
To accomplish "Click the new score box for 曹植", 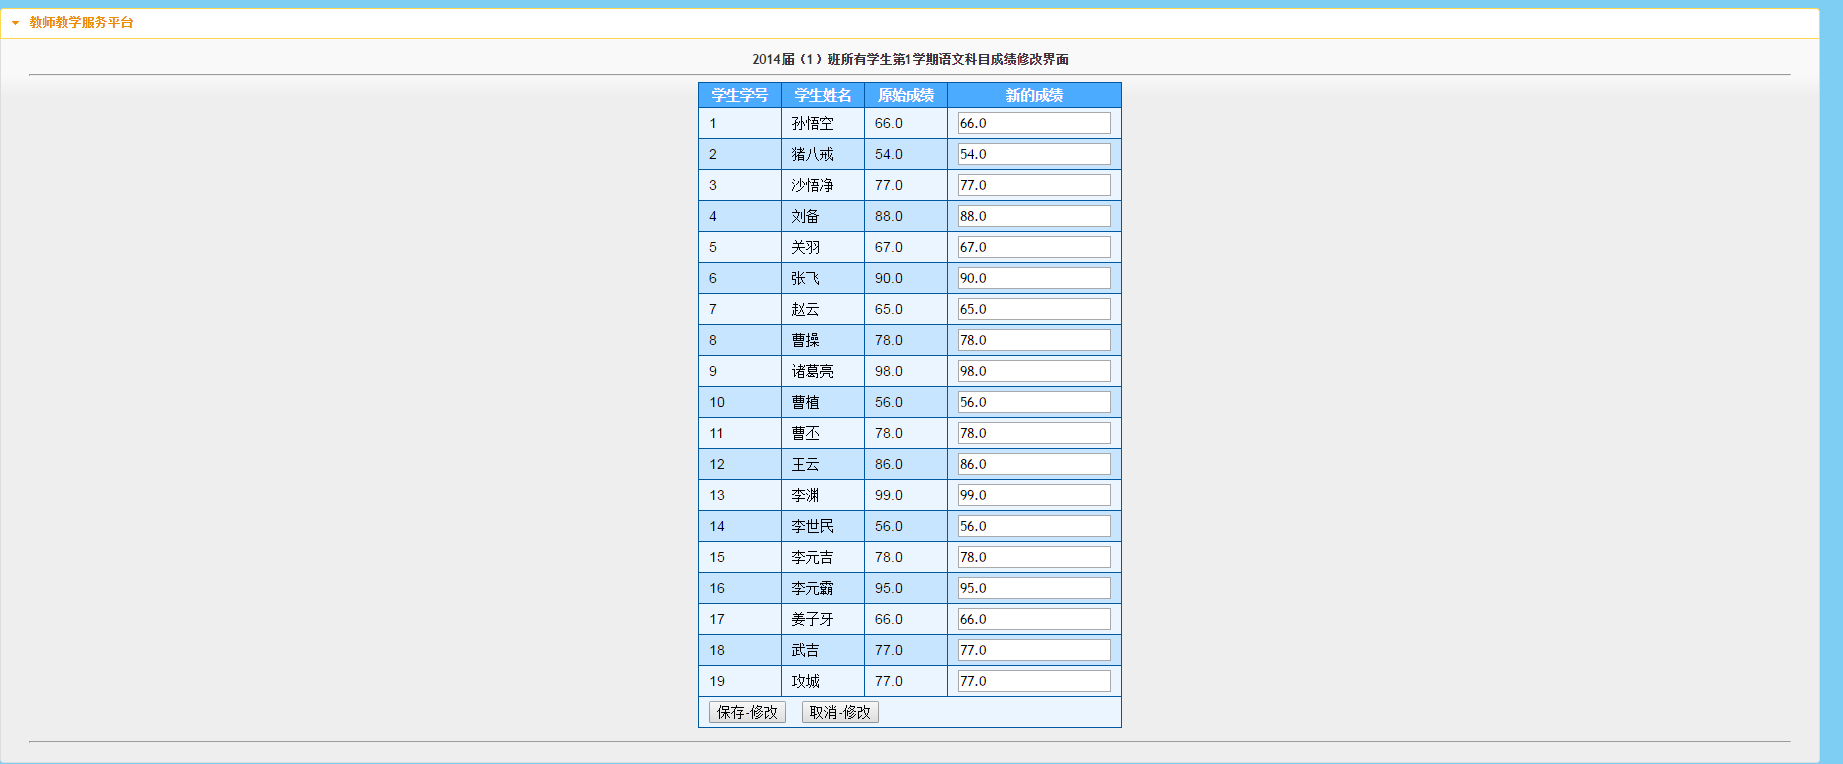I will [1034, 402].
